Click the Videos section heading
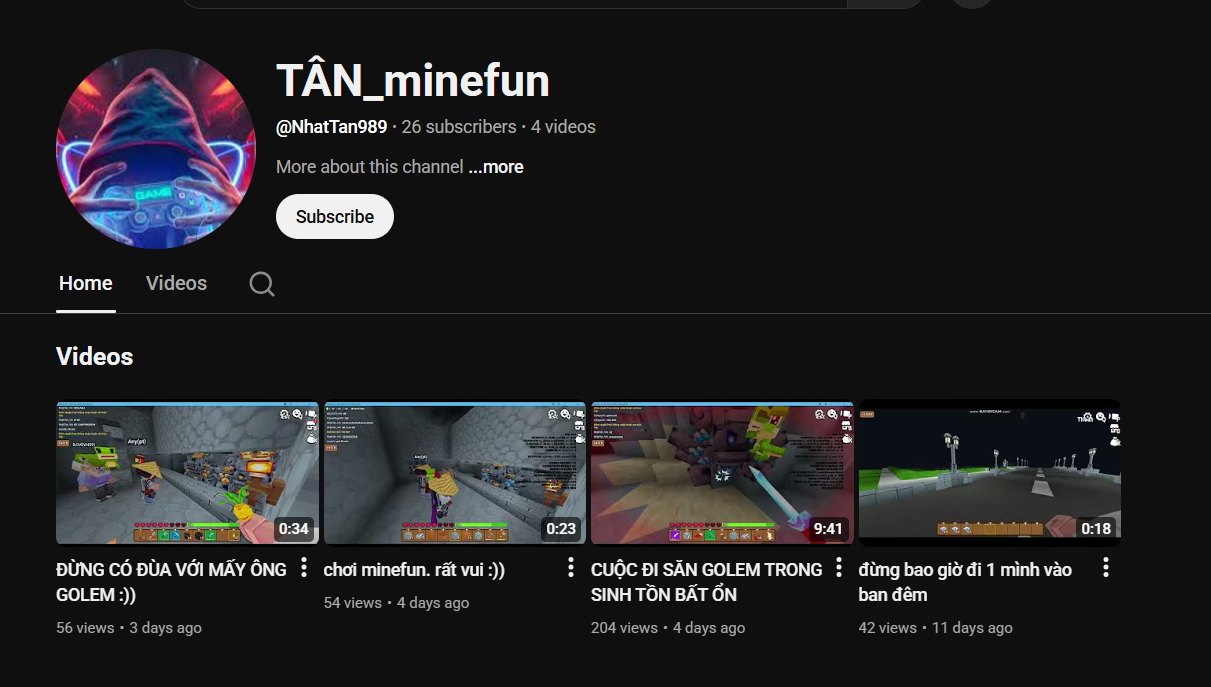The width and height of the screenshot is (1211, 687). (95, 357)
